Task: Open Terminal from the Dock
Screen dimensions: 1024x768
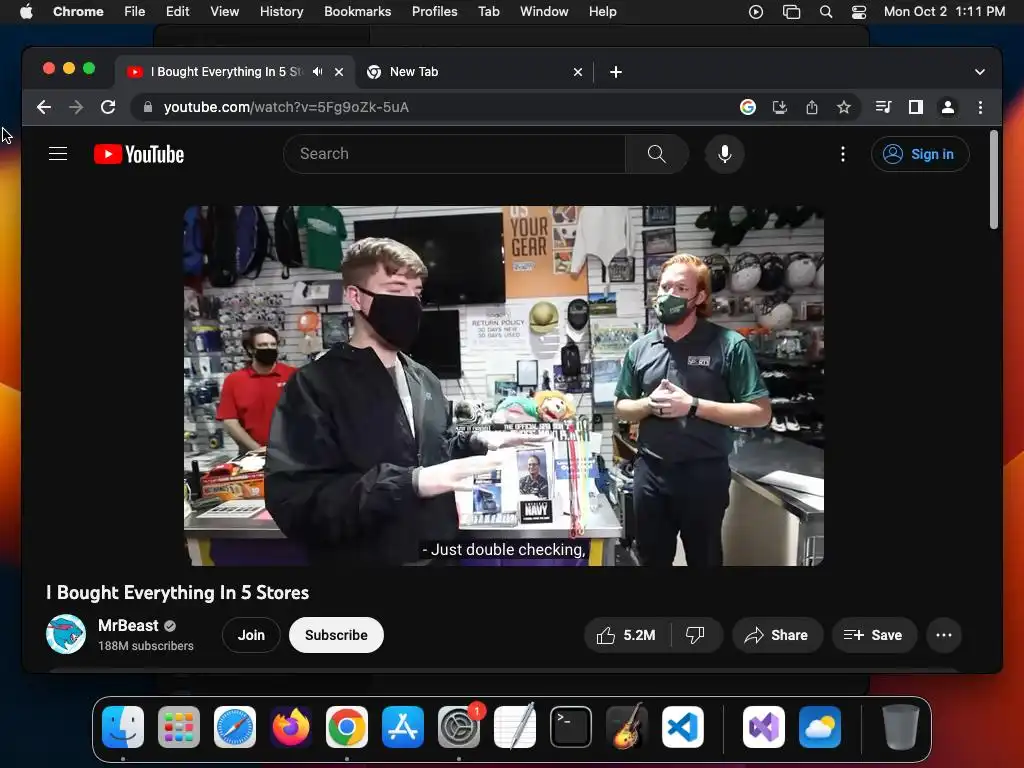Action: [x=571, y=727]
